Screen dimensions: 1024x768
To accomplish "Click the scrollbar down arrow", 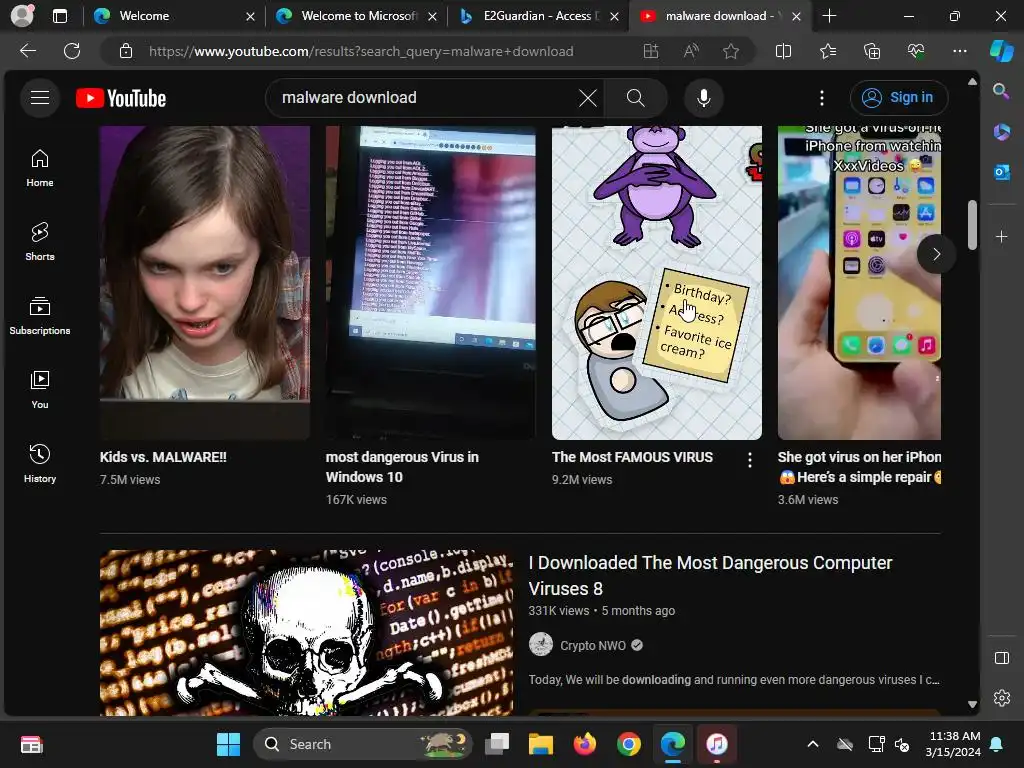I will [972, 704].
